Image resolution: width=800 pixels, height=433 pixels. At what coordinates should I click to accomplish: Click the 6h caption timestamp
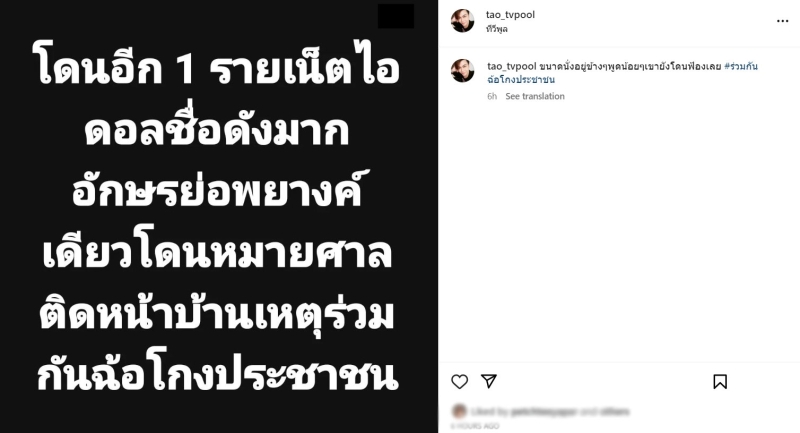(492, 96)
